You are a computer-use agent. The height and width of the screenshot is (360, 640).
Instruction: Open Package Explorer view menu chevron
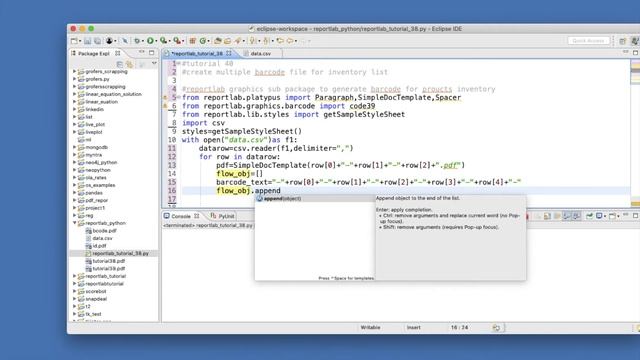click(x=154, y=64)
